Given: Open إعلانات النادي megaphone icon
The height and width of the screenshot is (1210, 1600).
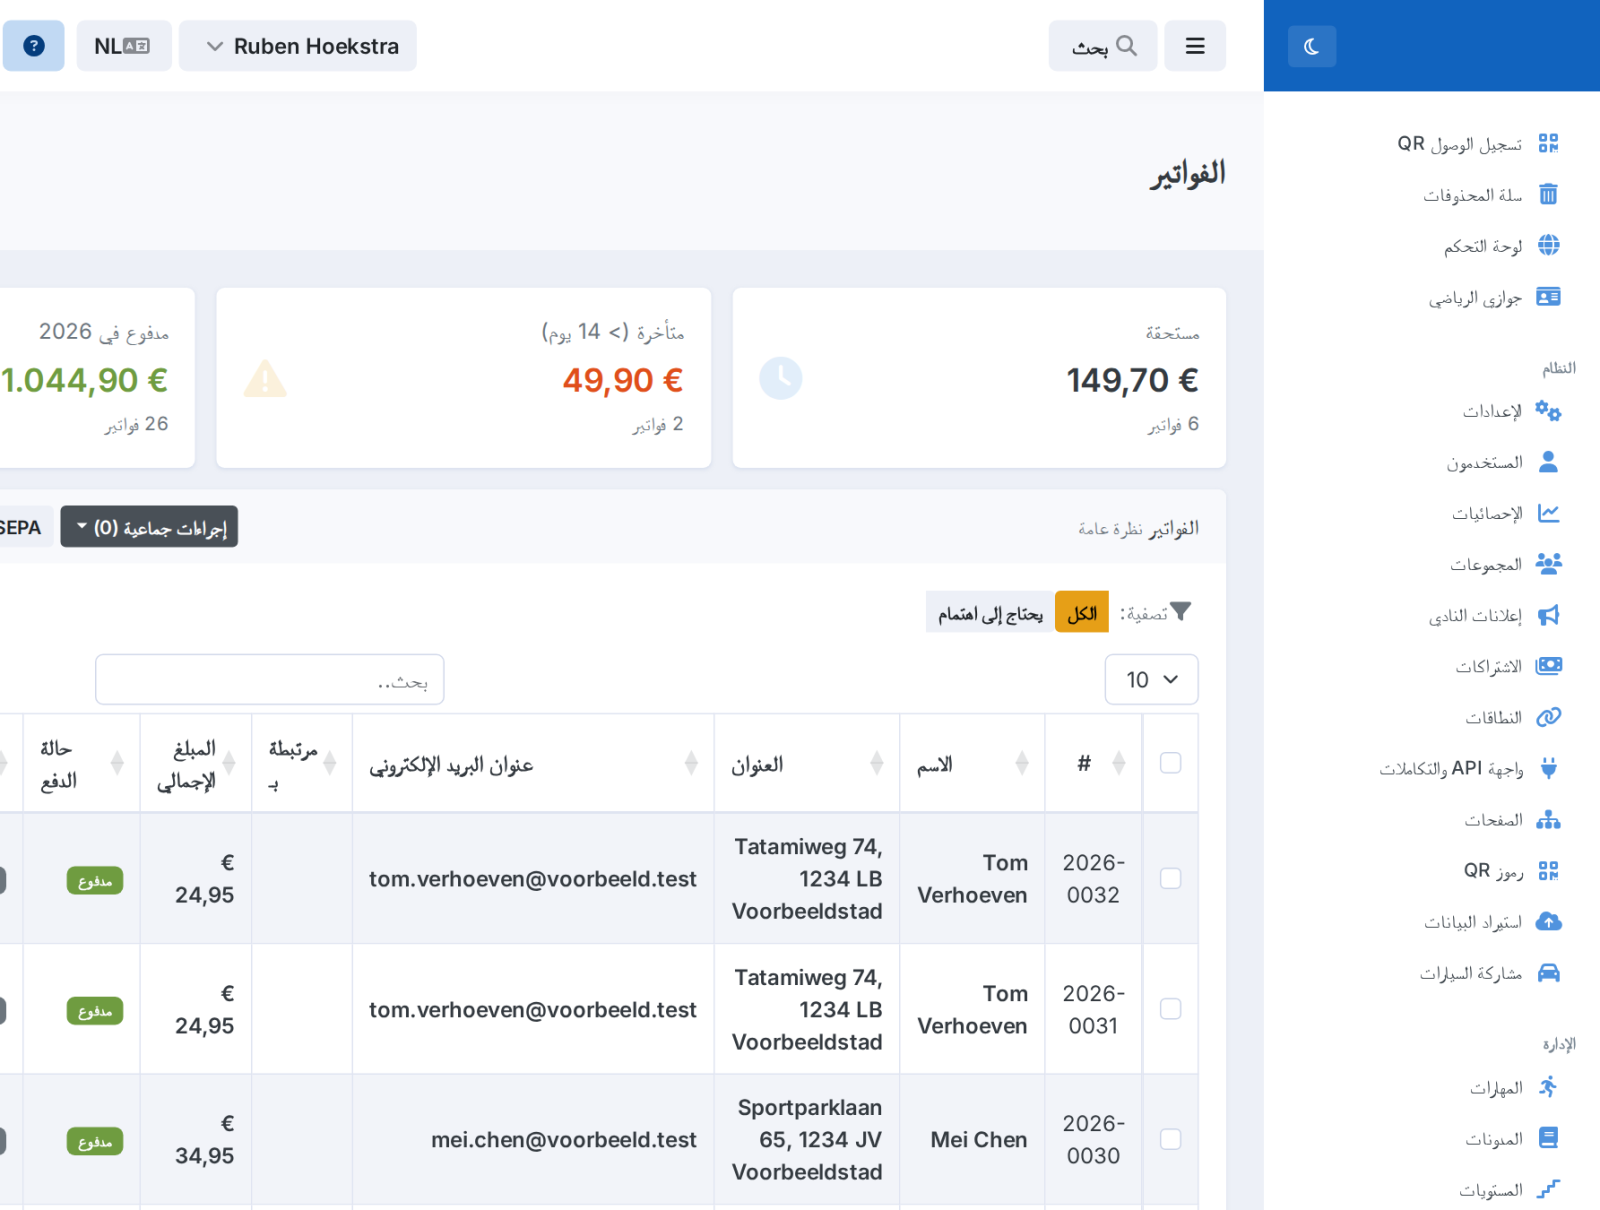Looking at the screenshot, I should 1548,615.
